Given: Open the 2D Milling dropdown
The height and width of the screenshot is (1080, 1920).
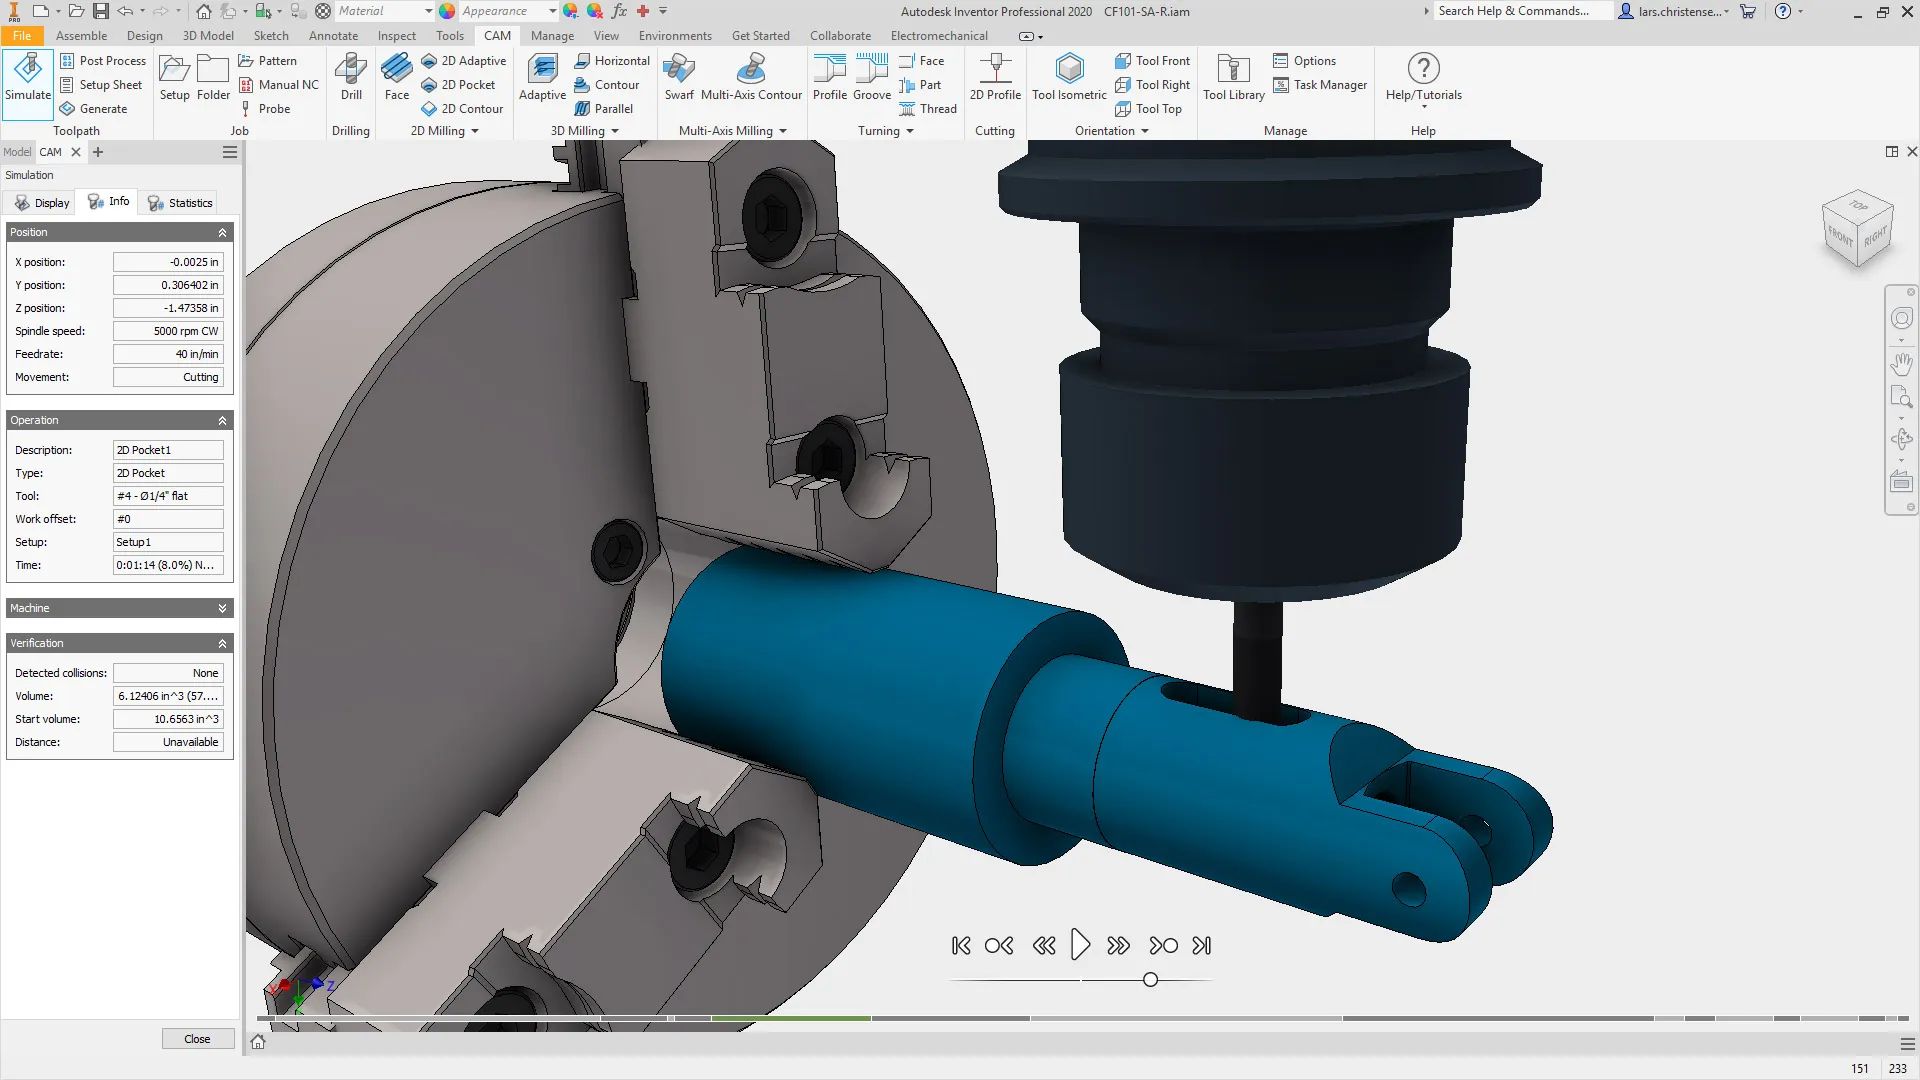Looking at the screenshot, I should (x=443, y=130).
